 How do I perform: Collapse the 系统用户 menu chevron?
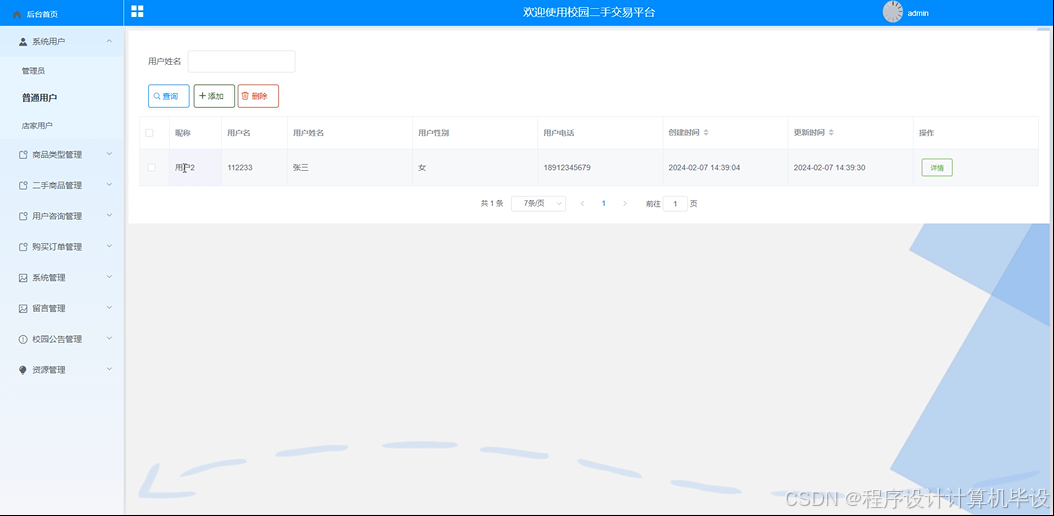pos(109,42)
